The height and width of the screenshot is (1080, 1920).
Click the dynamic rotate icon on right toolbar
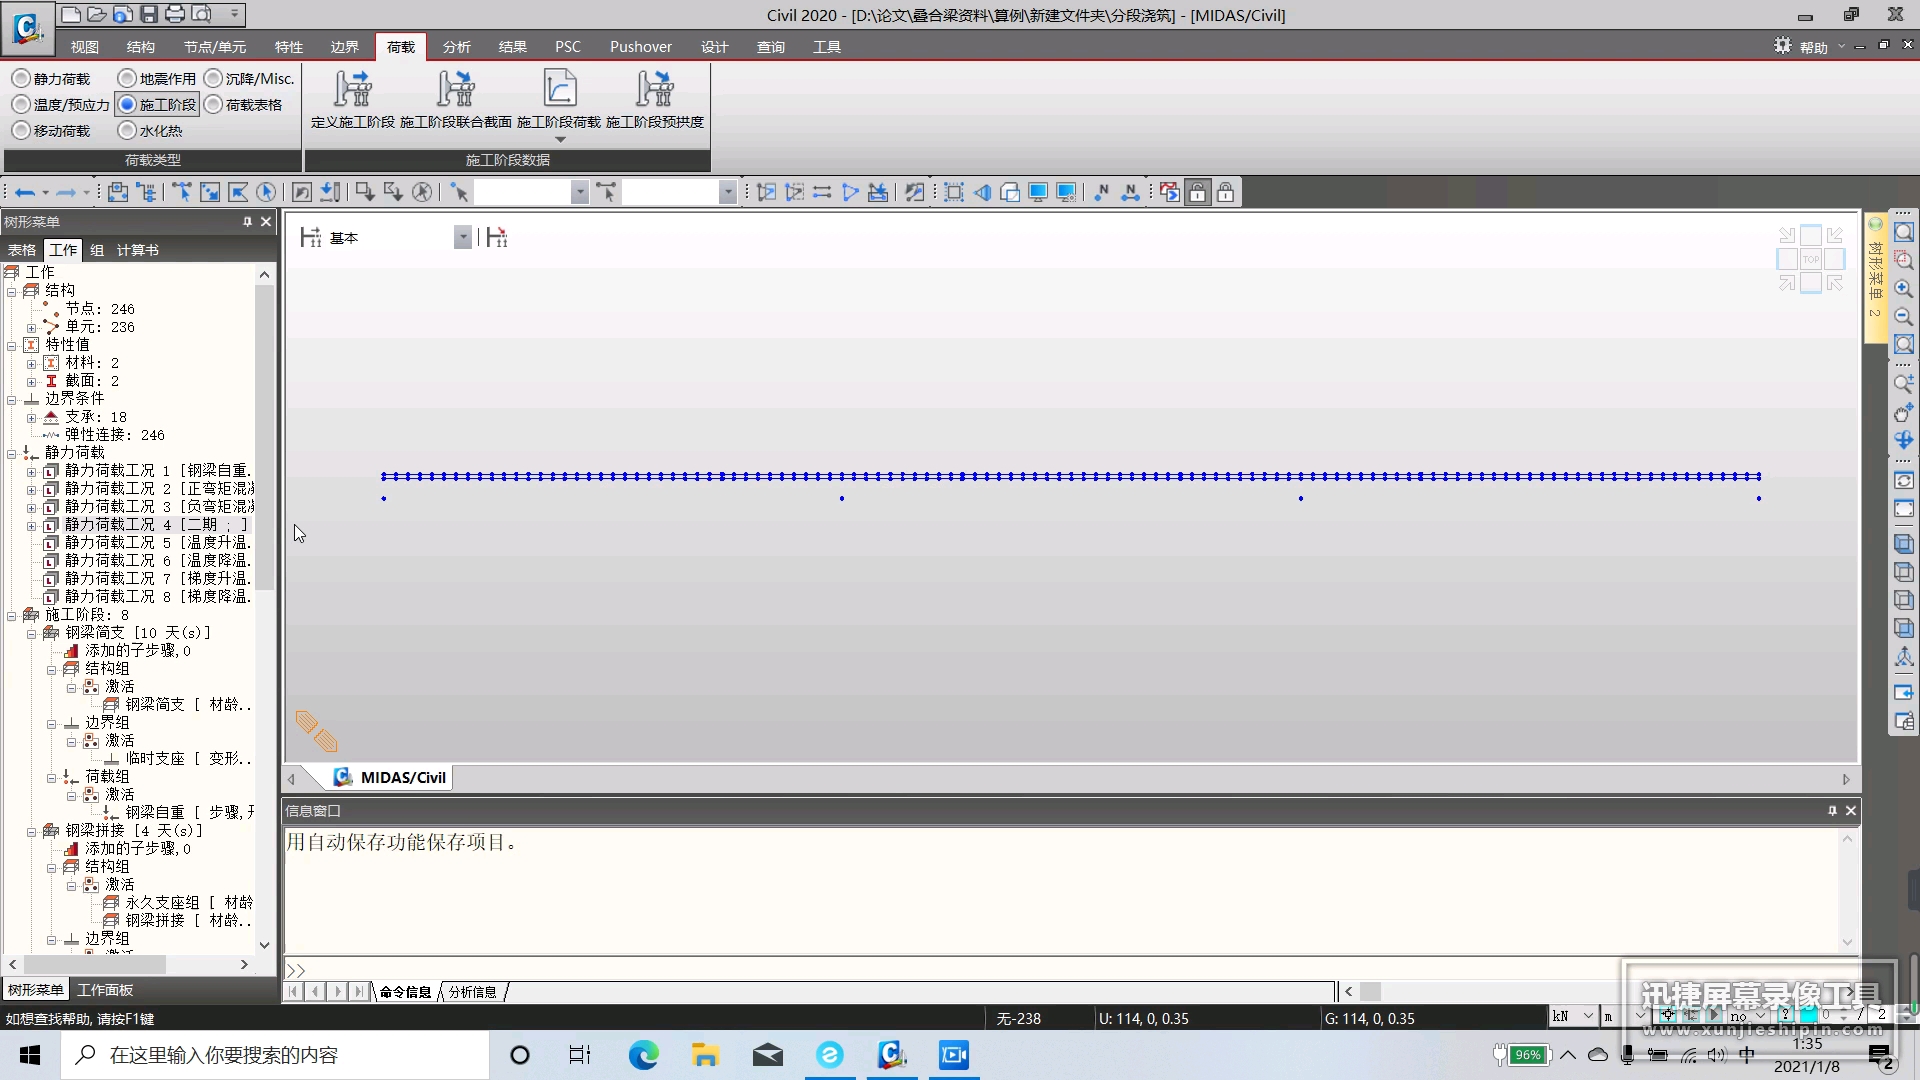tap(1904, 440)
